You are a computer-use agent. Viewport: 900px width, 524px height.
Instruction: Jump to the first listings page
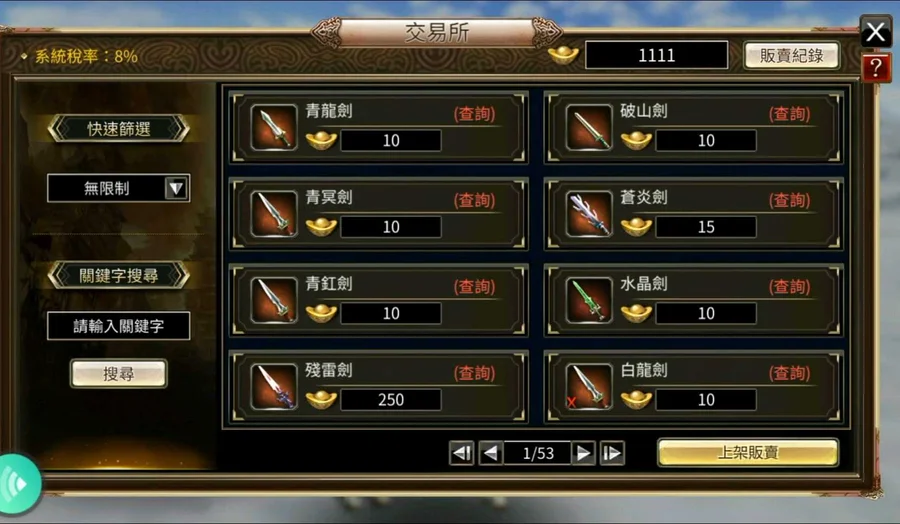[461, 453]
